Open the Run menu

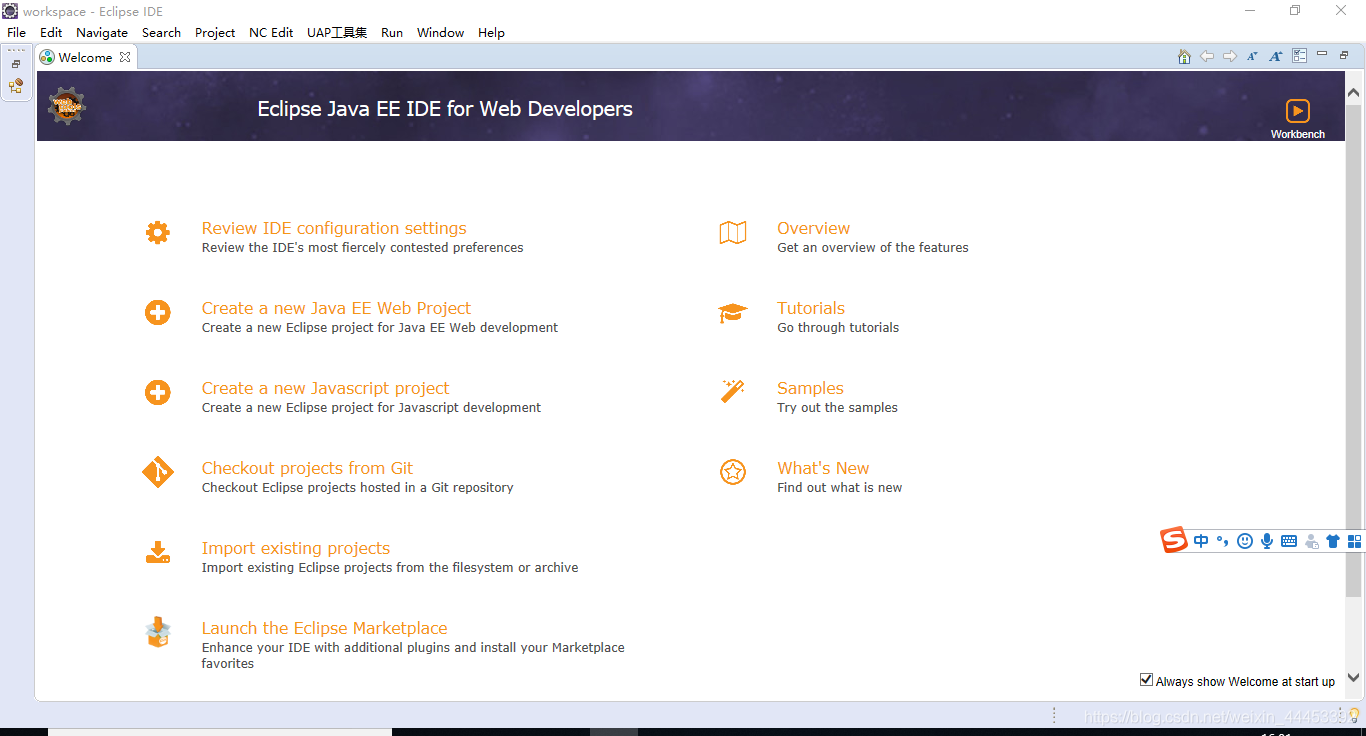392,32
